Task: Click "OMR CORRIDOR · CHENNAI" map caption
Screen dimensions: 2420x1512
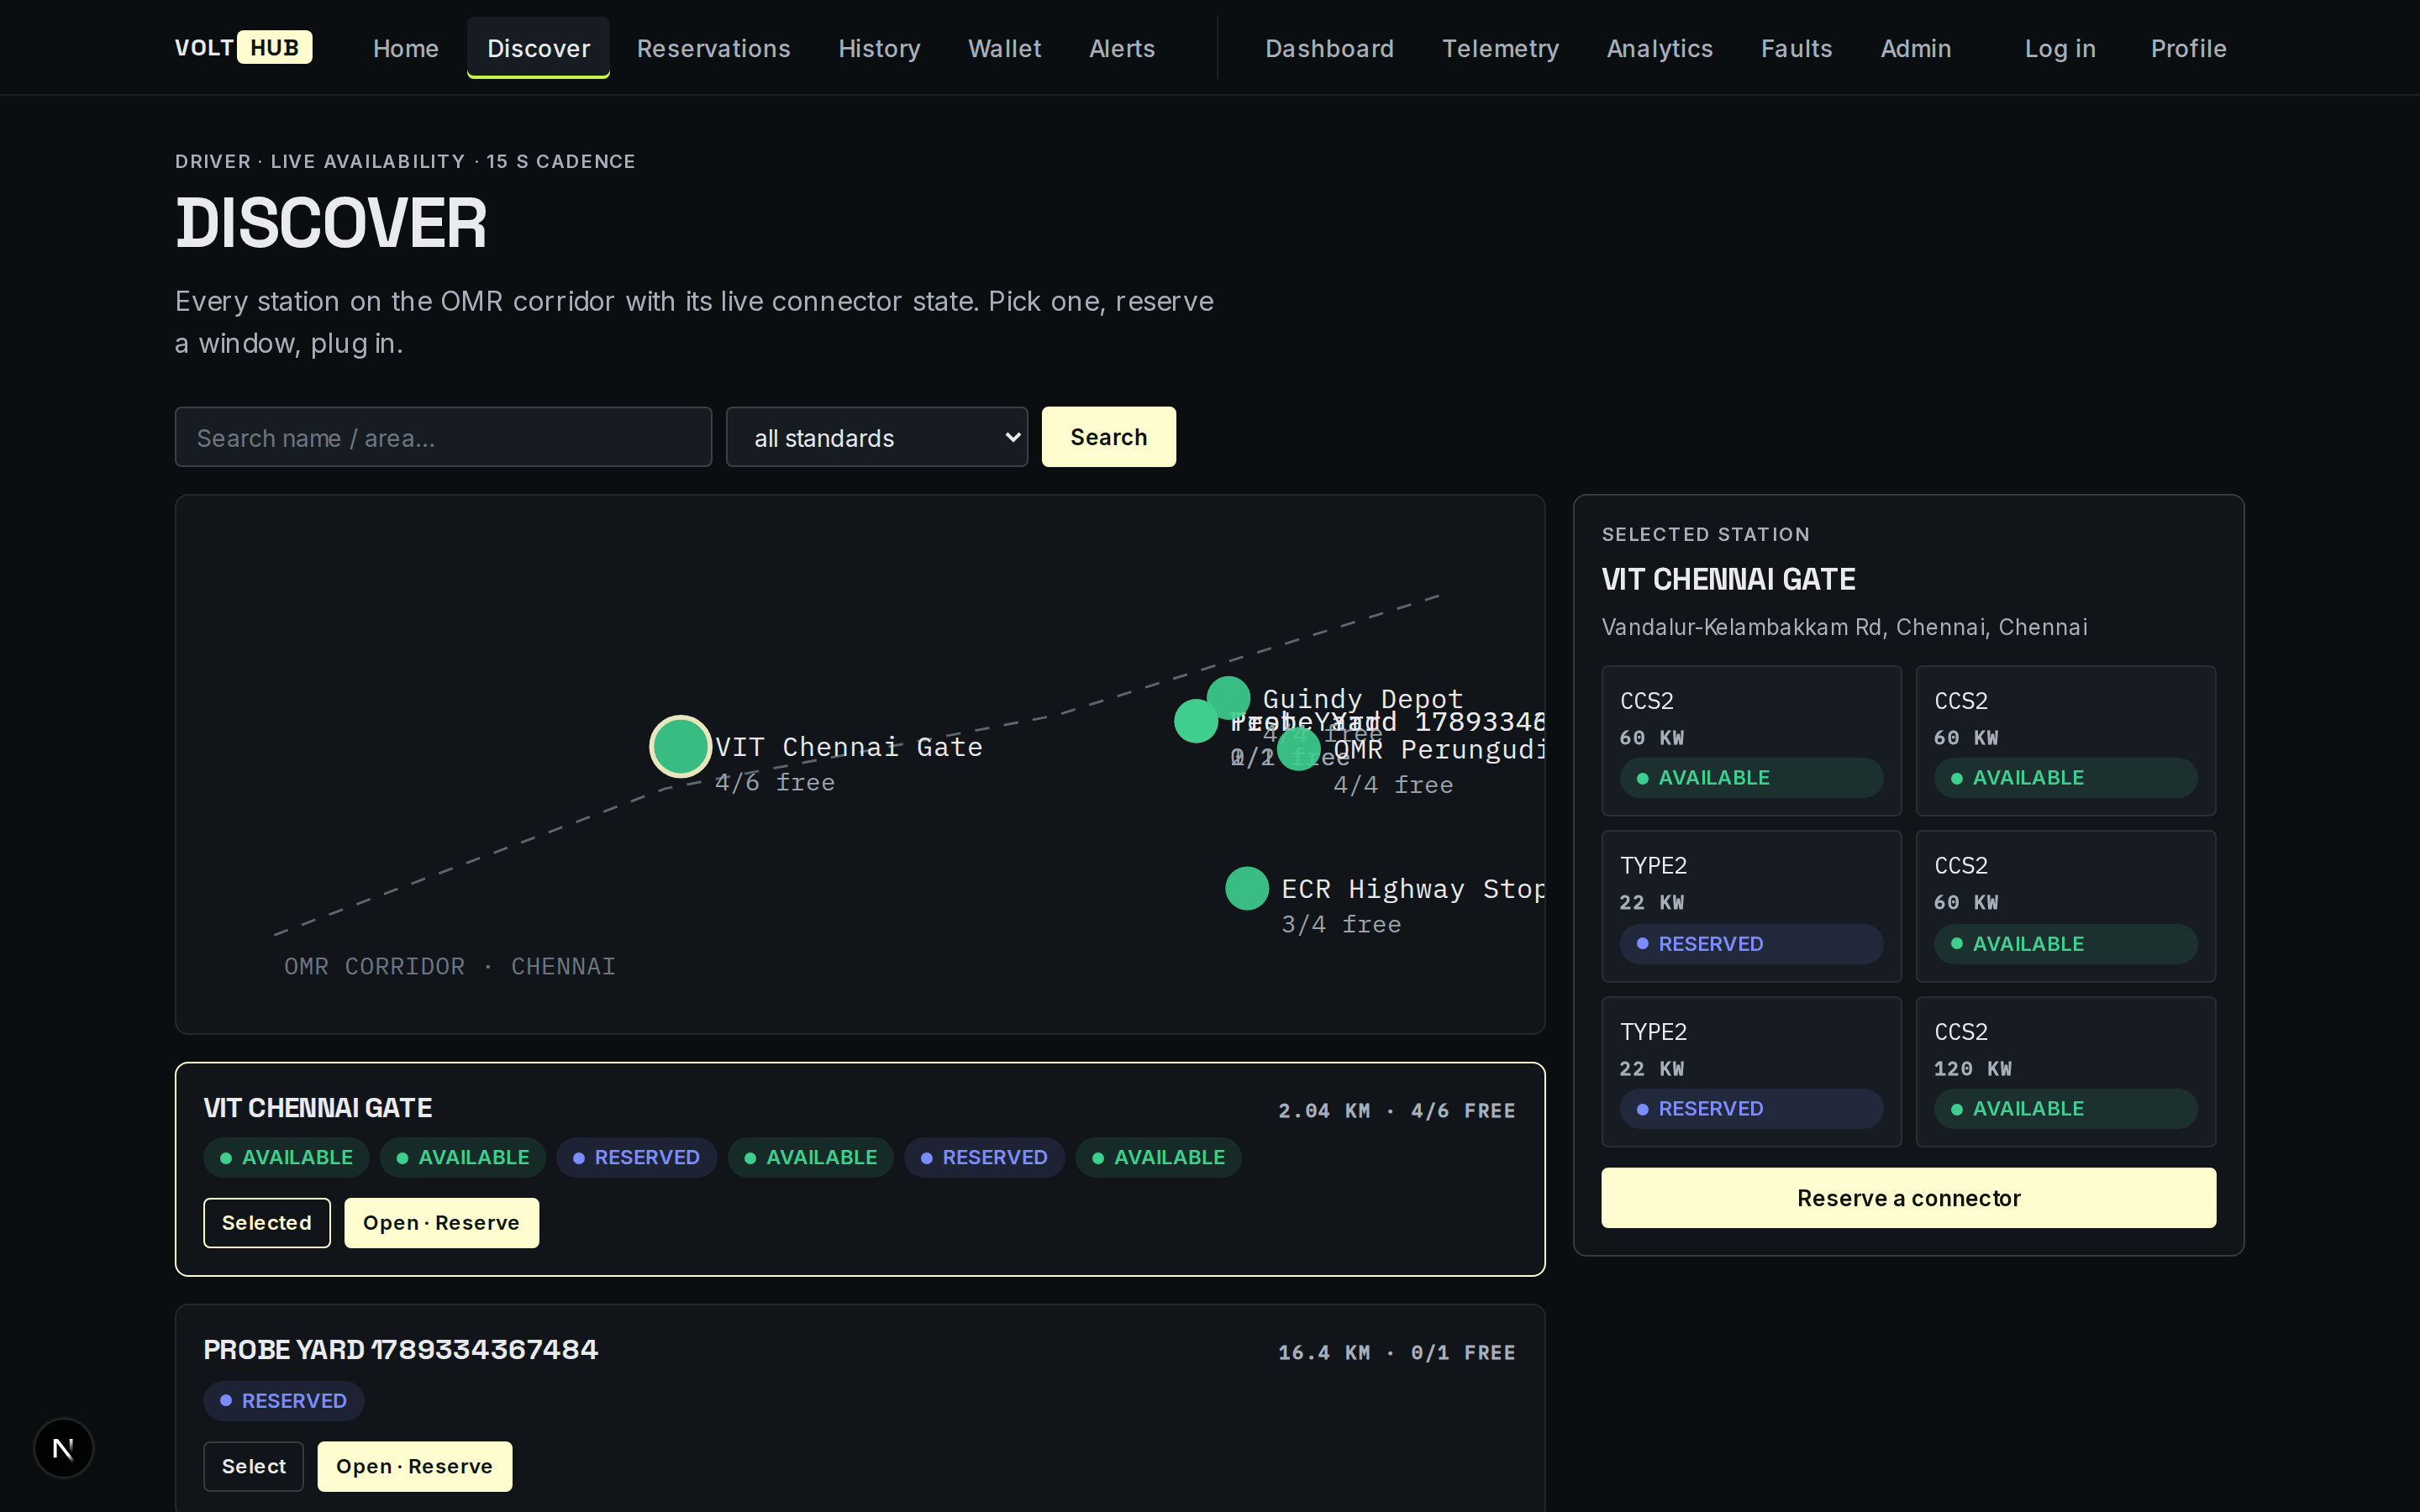Action: pyautogui.click(x=449, y=966)
